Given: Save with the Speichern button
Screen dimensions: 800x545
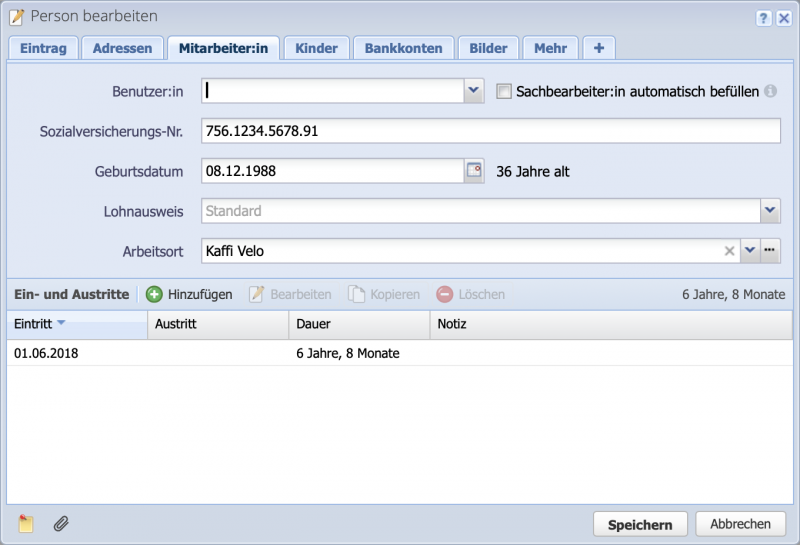Looking at the screenshot, I should pyautogui.click(x=640, y=524).
